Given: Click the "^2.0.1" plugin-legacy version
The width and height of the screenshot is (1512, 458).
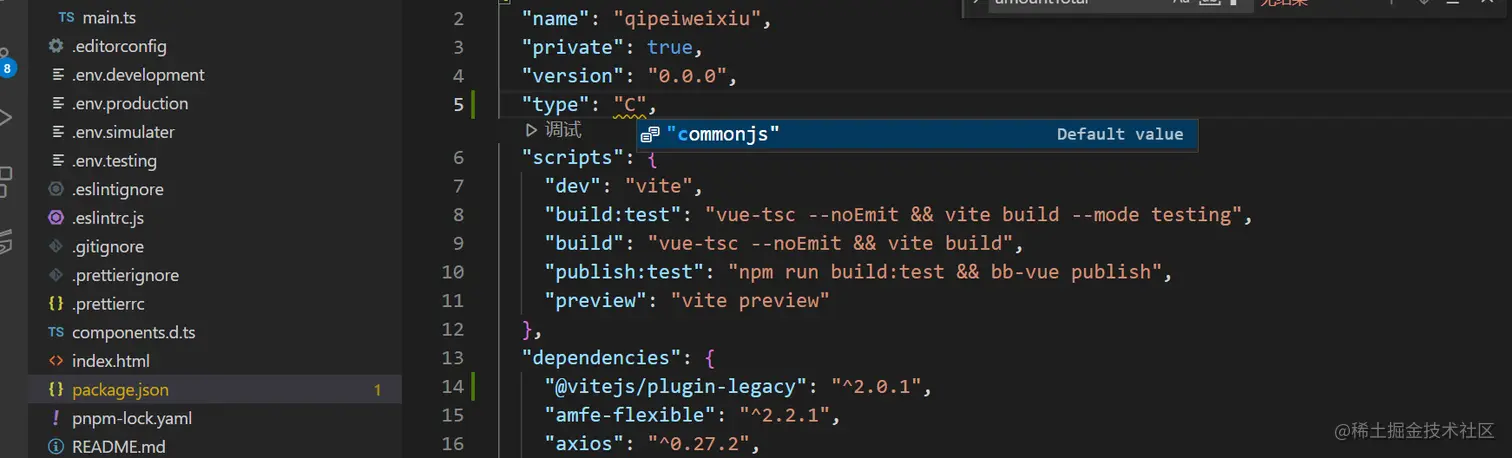Looking at the screenshot, I should pos(875,386).
